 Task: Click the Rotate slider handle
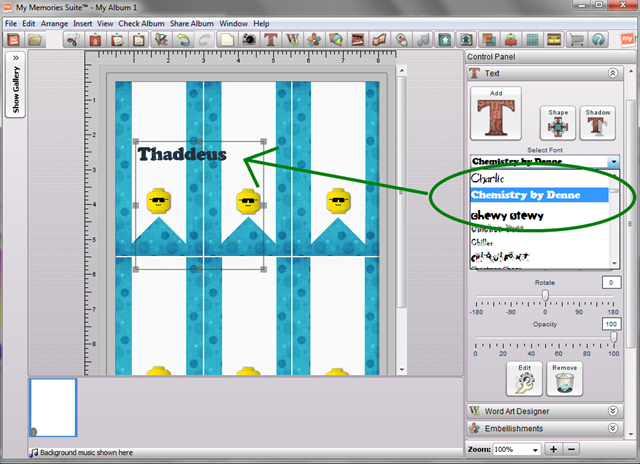pos(545,295)
